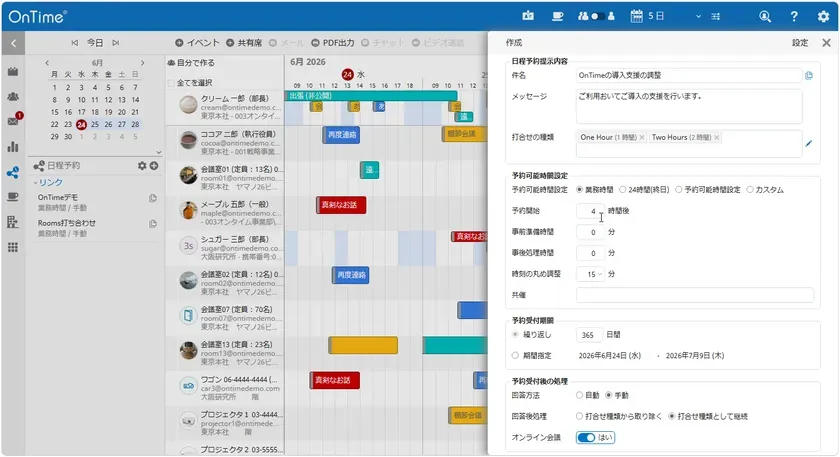The width and height of the screenshot is (840, 457).
Task: Click the 共催 input field
Action: coord(695,295)
